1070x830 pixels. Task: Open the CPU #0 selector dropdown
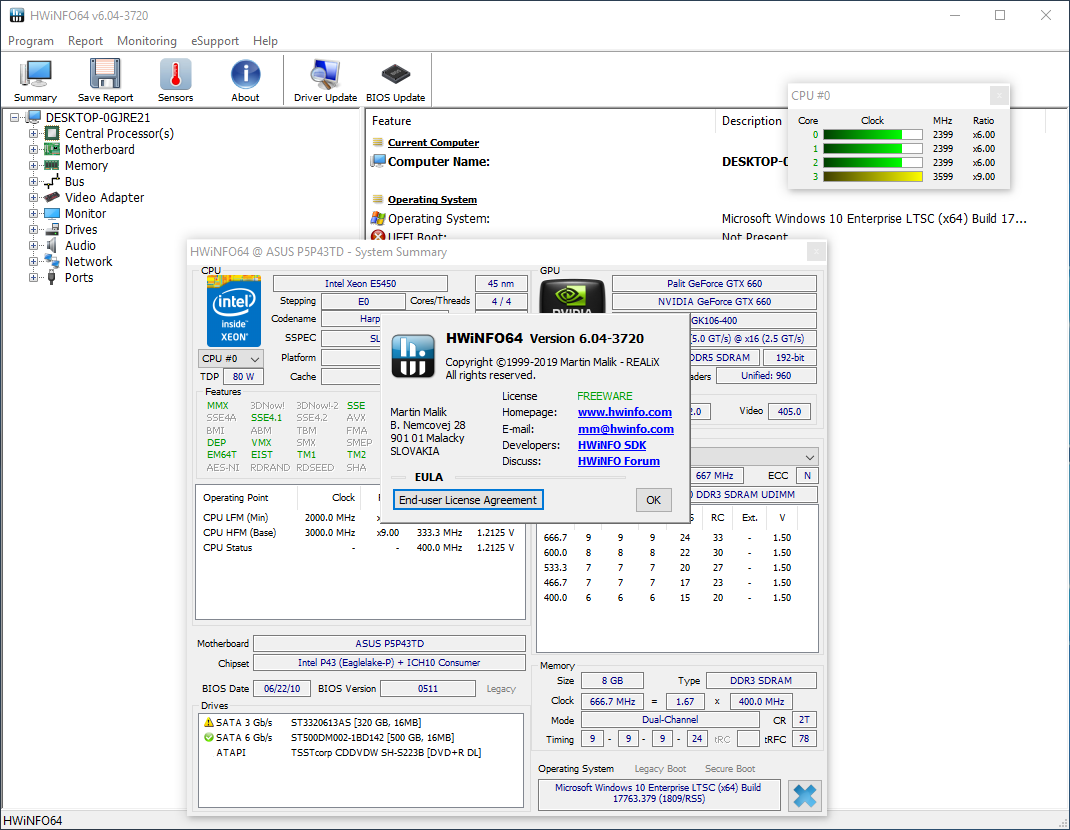231,358
